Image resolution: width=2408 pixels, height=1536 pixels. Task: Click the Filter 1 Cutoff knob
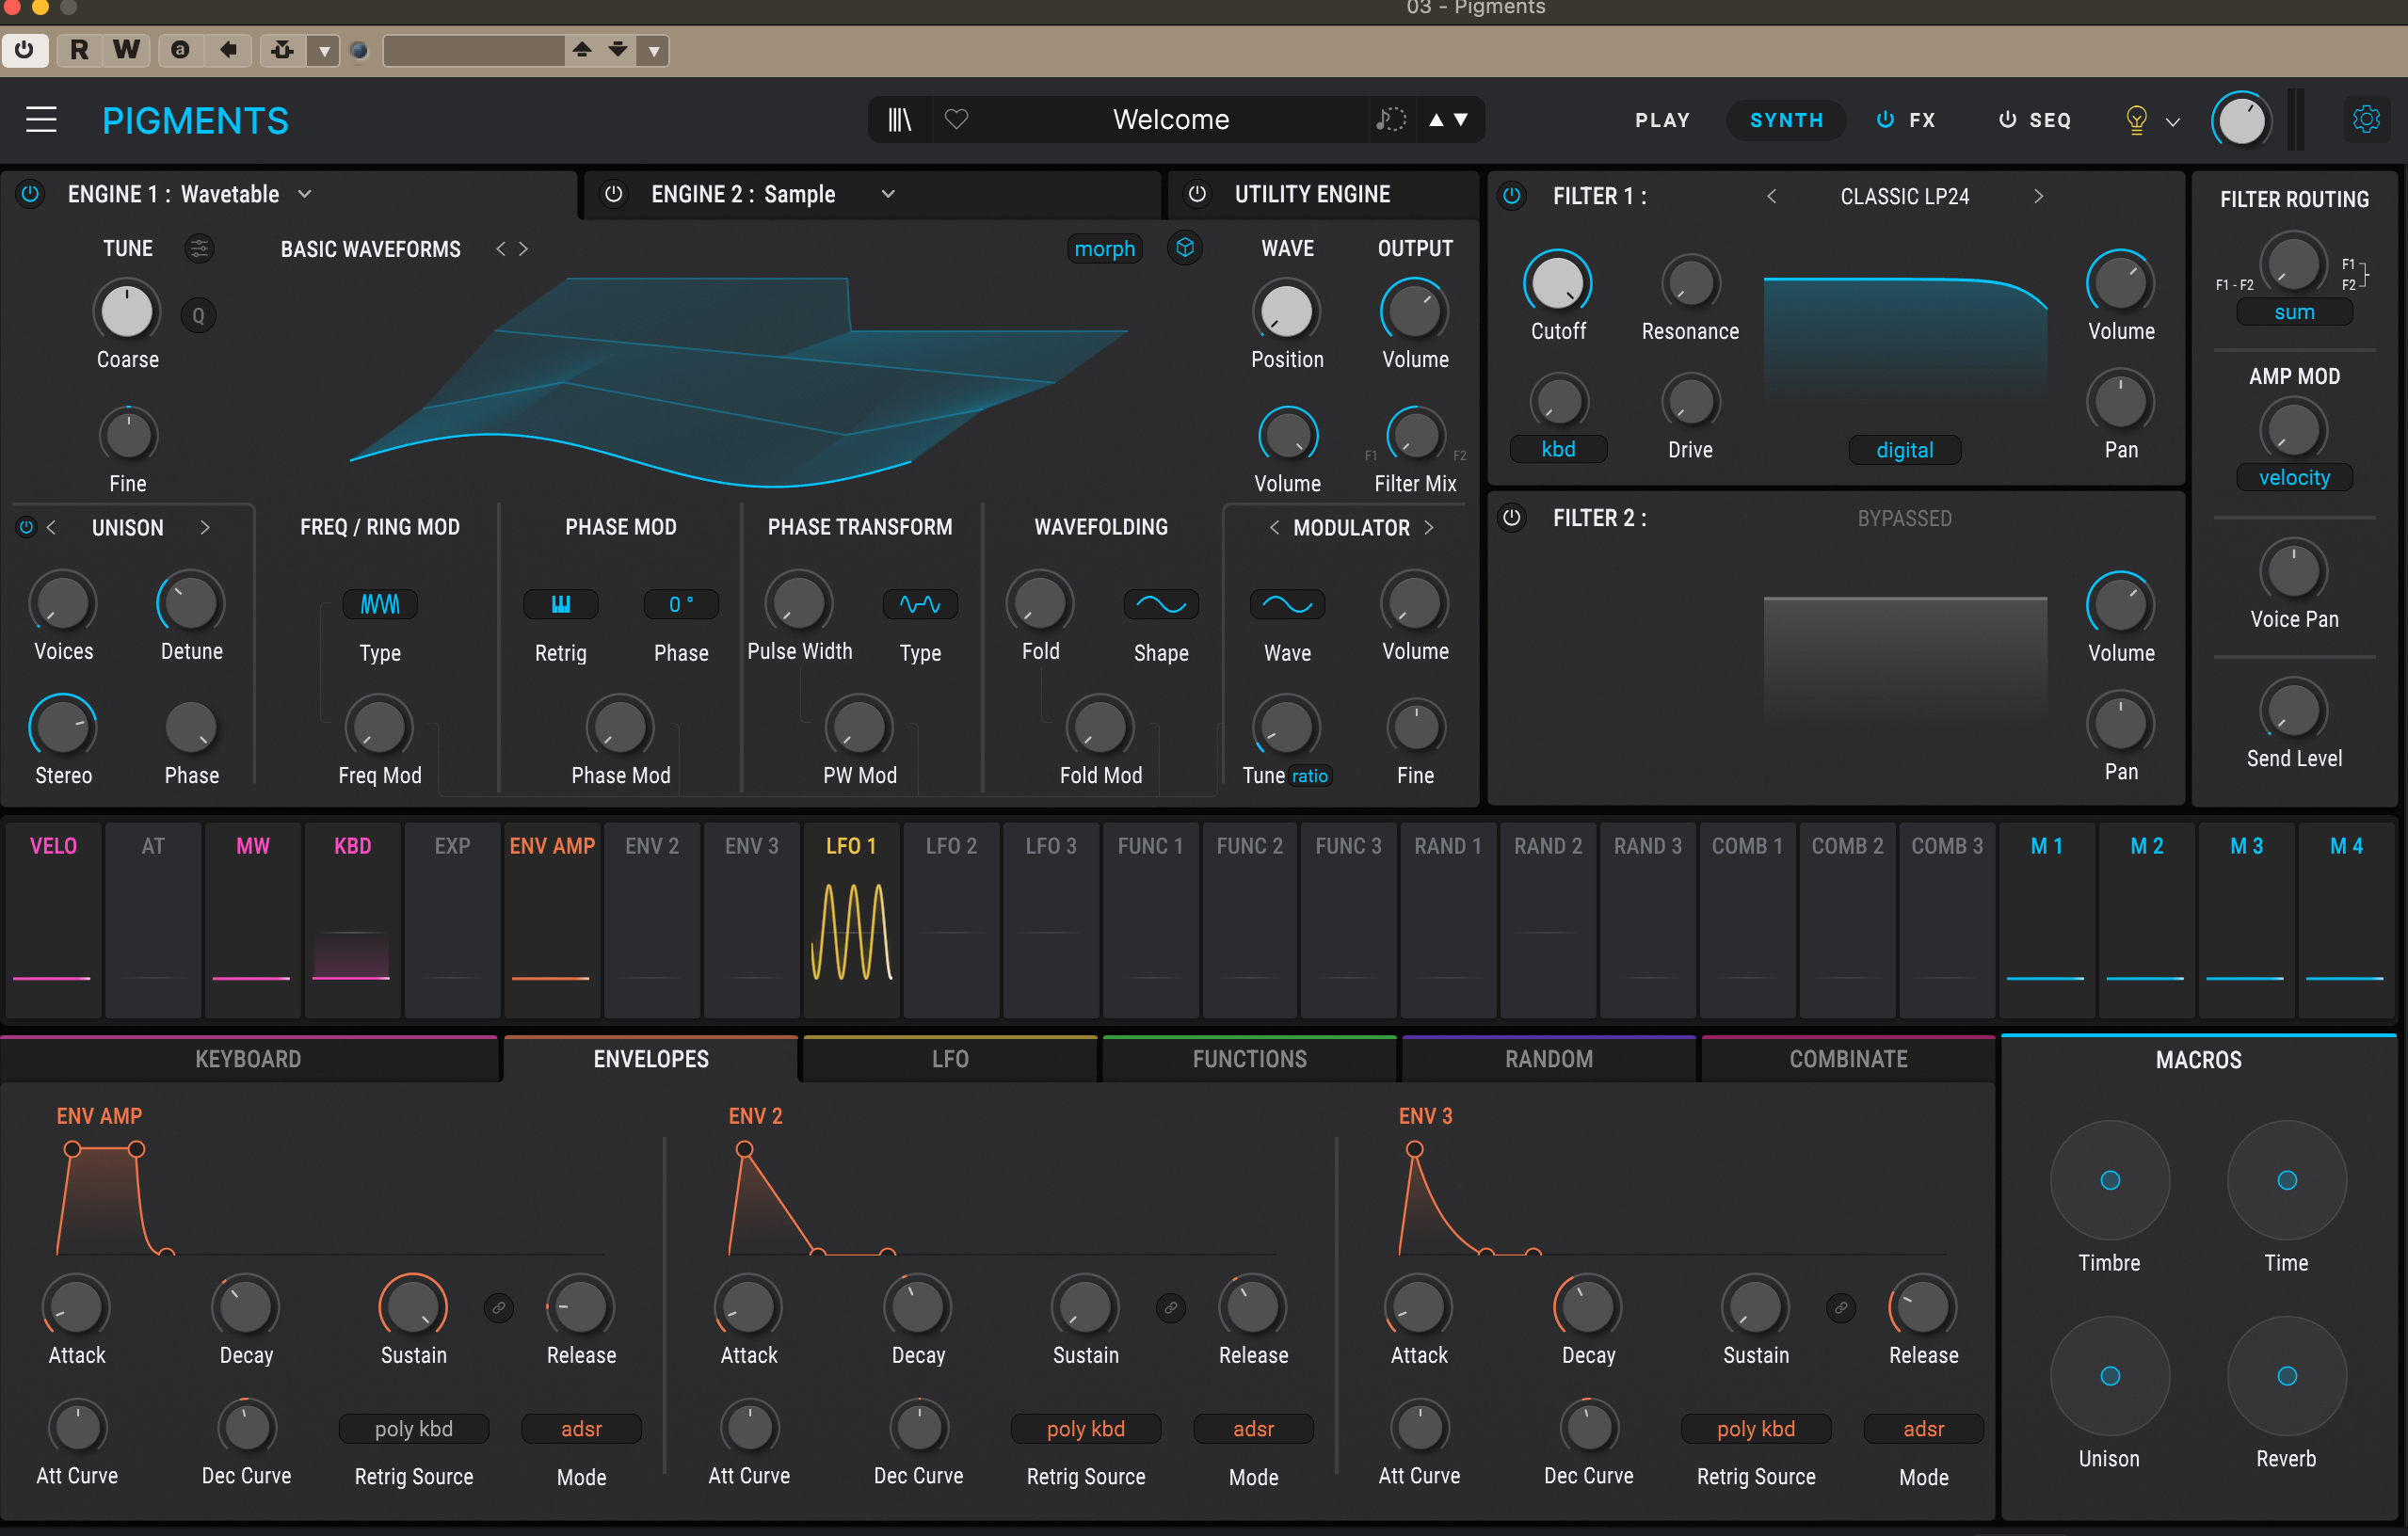click(1557, 283)
